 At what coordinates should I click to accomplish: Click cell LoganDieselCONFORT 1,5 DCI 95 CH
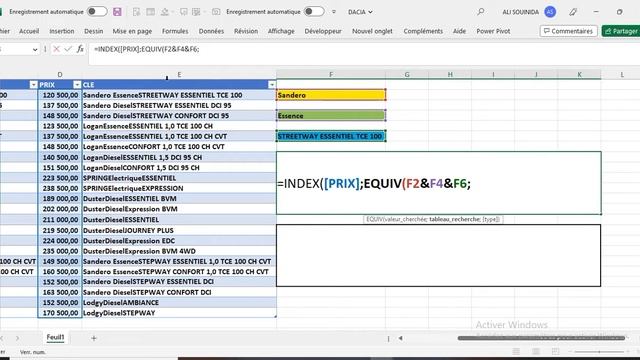tap(179, 167)
